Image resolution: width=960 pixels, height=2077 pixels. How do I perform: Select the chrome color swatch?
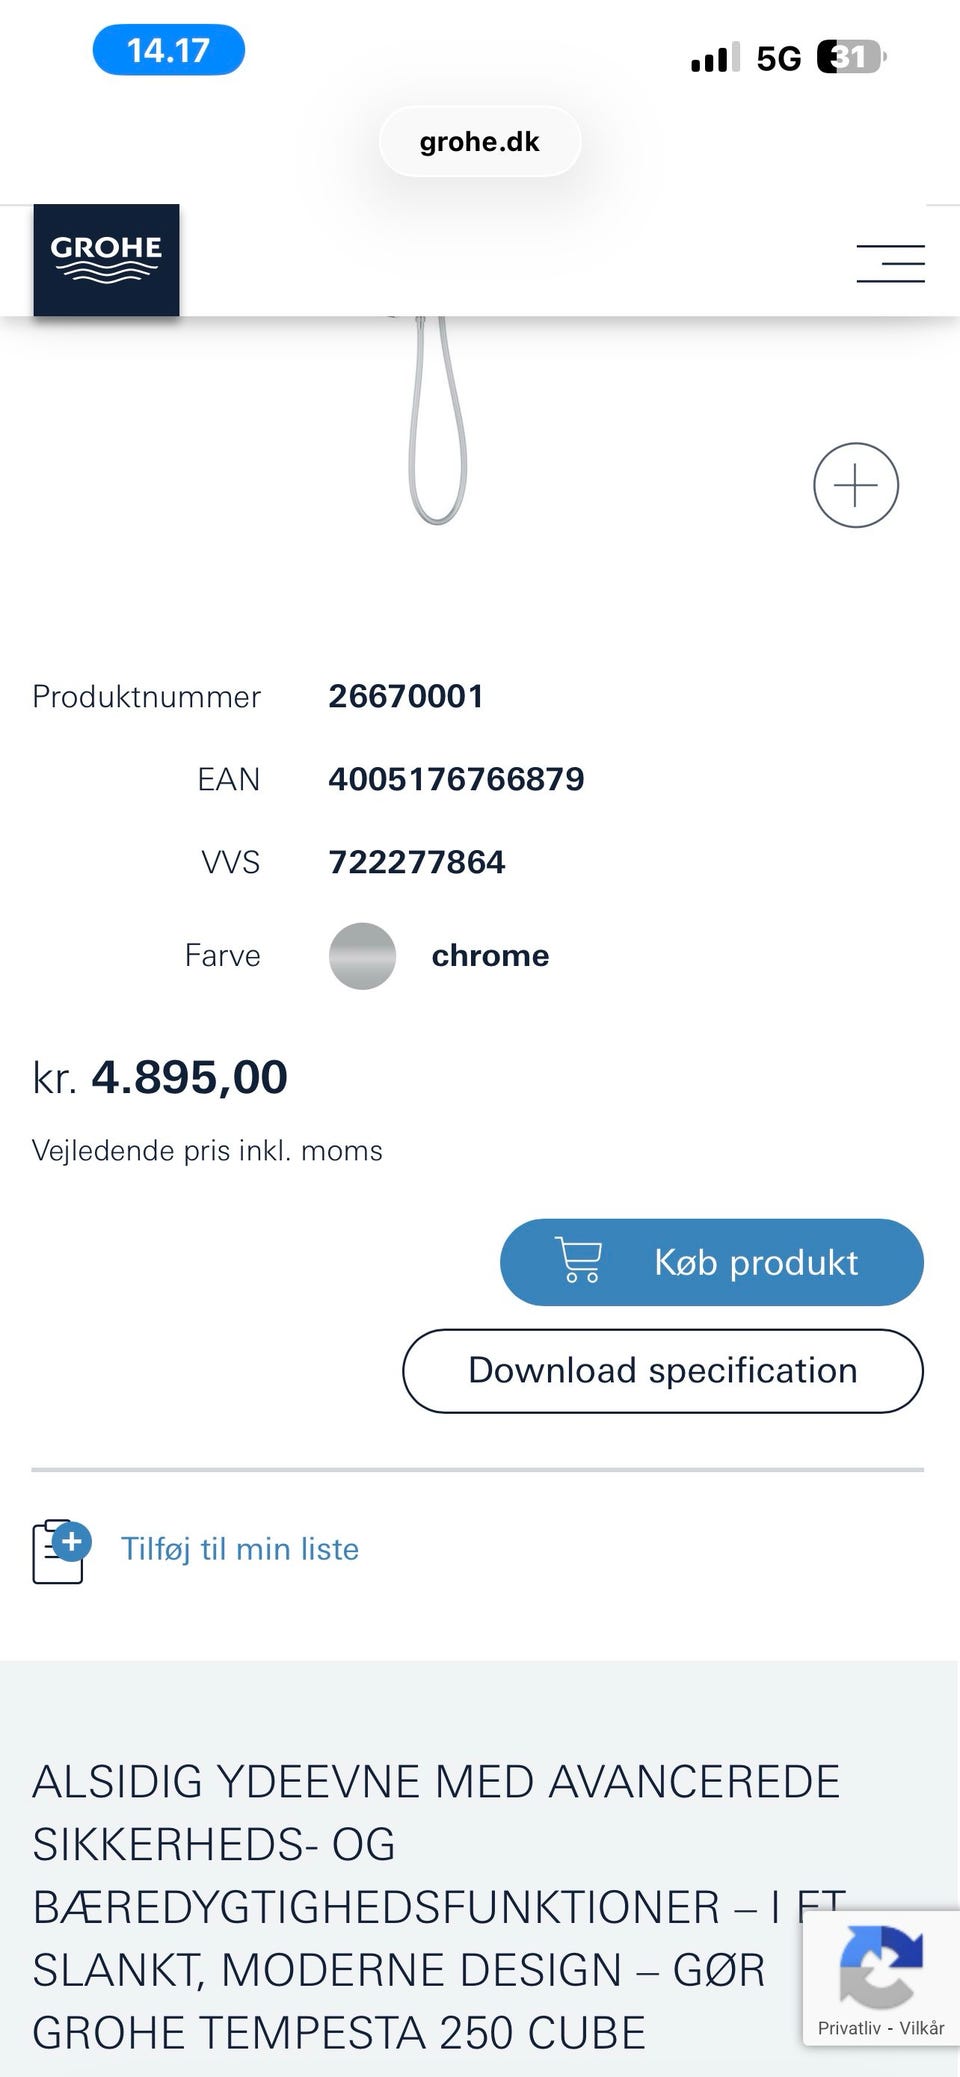tap(362, 956)
